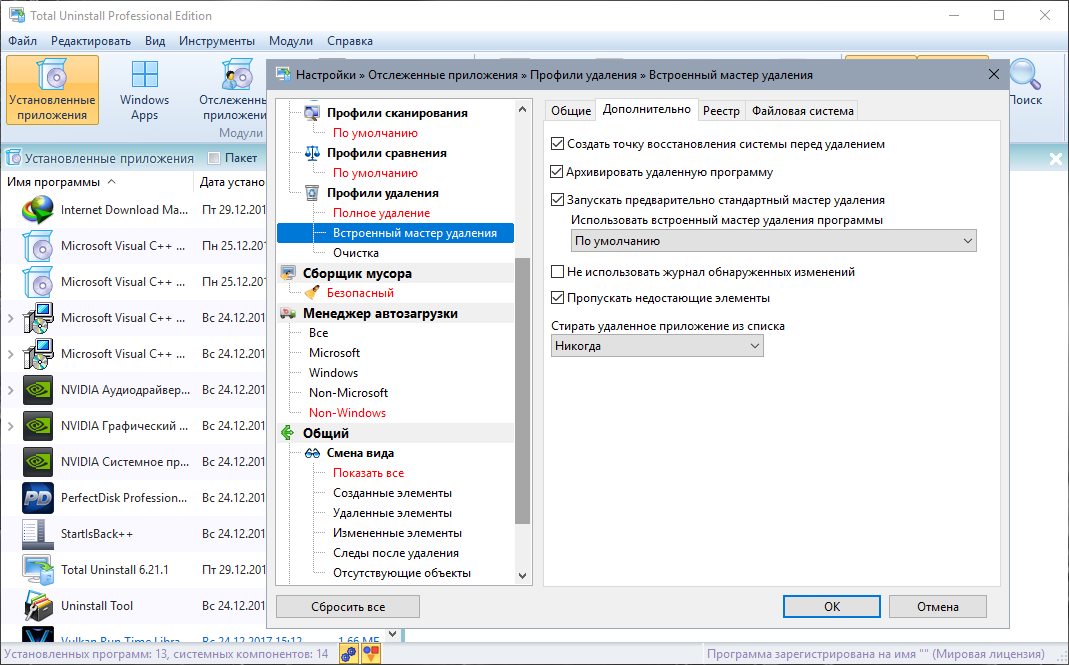The width and height of the screenshot is (1069, 665).
Task: Confirm settings with the ОК button
Action: pyautogui.click(x=832, y=606)
